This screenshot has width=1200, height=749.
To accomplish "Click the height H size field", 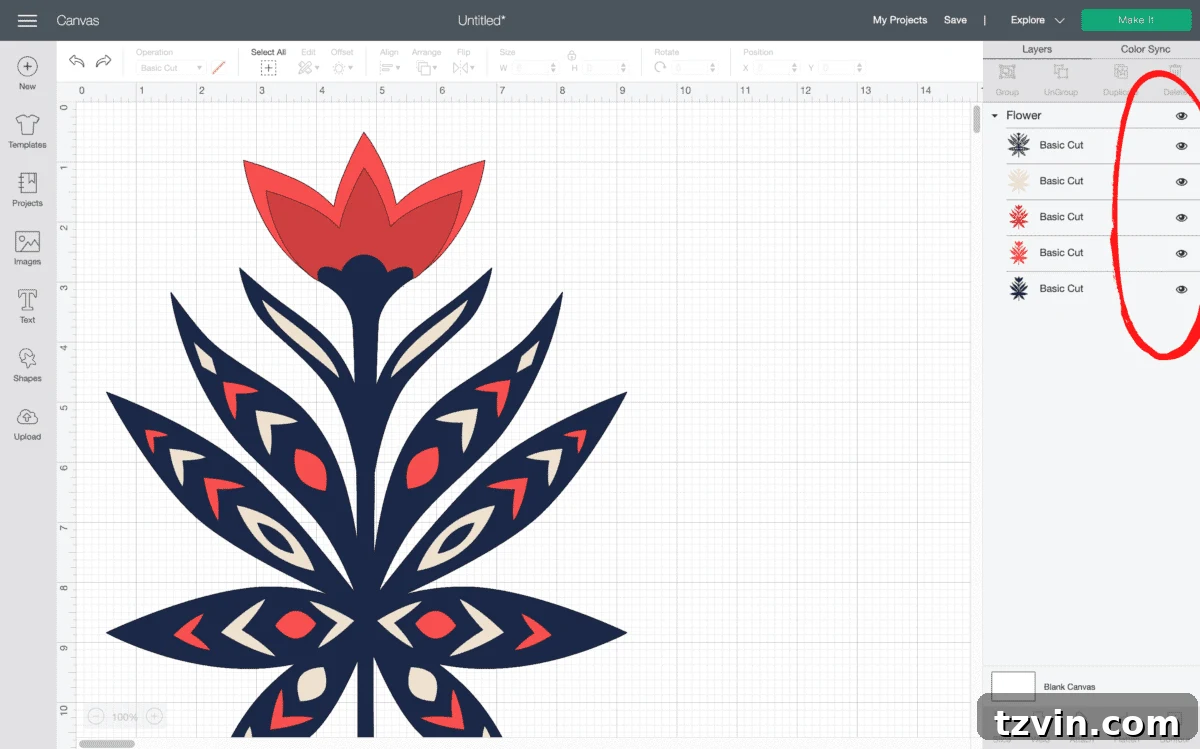I will tap(606, 68).
